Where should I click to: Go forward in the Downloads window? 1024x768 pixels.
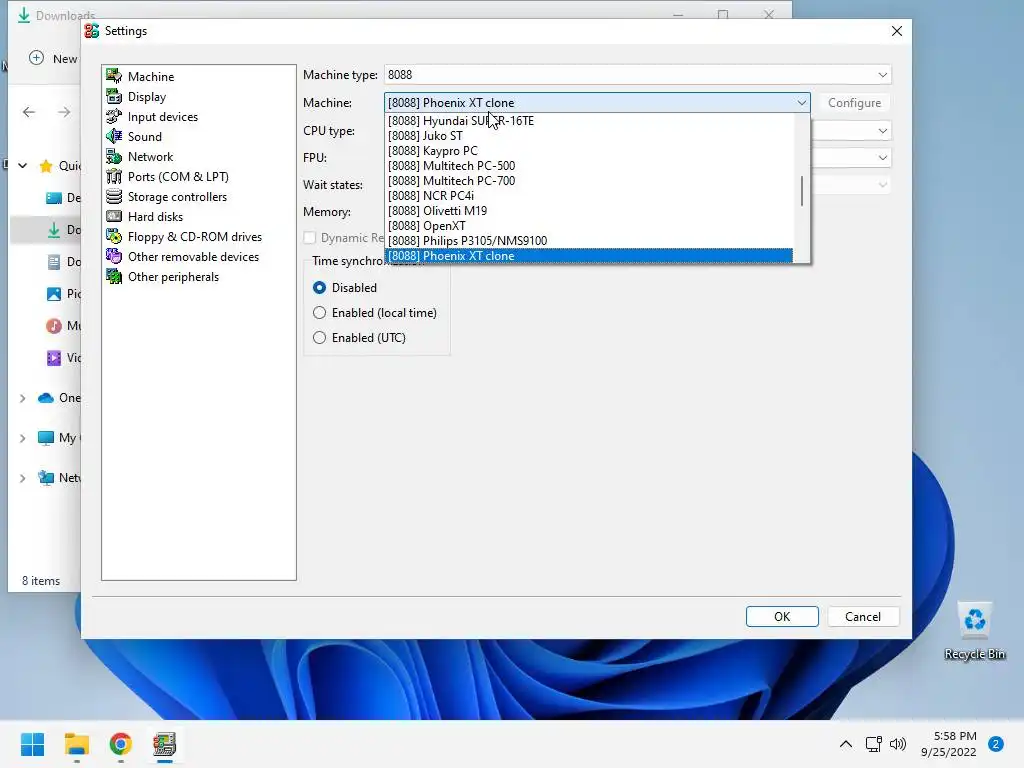click(x=64, y=112)
